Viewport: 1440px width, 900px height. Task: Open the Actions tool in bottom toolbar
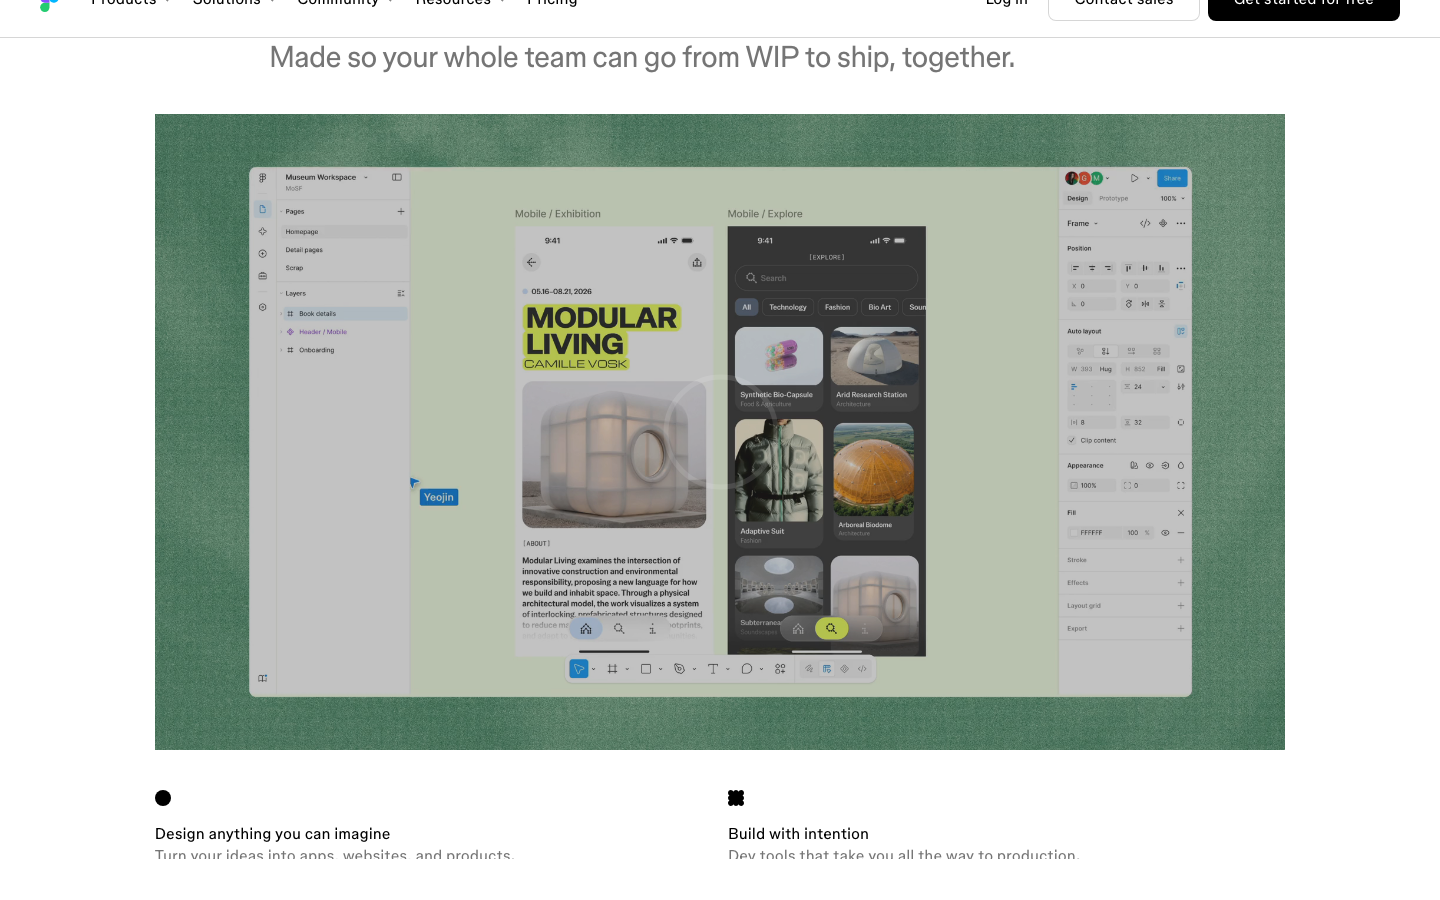tap(780, 669)
